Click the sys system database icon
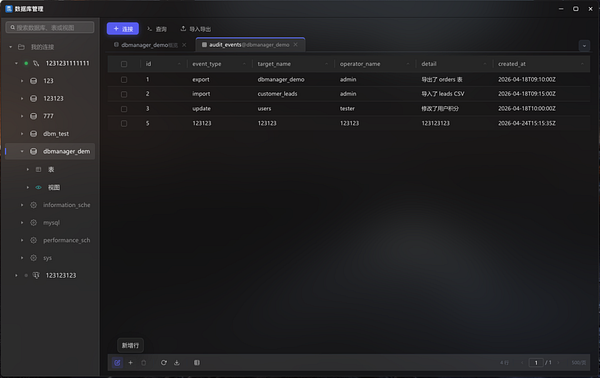This screenshot has width=600, height=378. pos(34,257)
